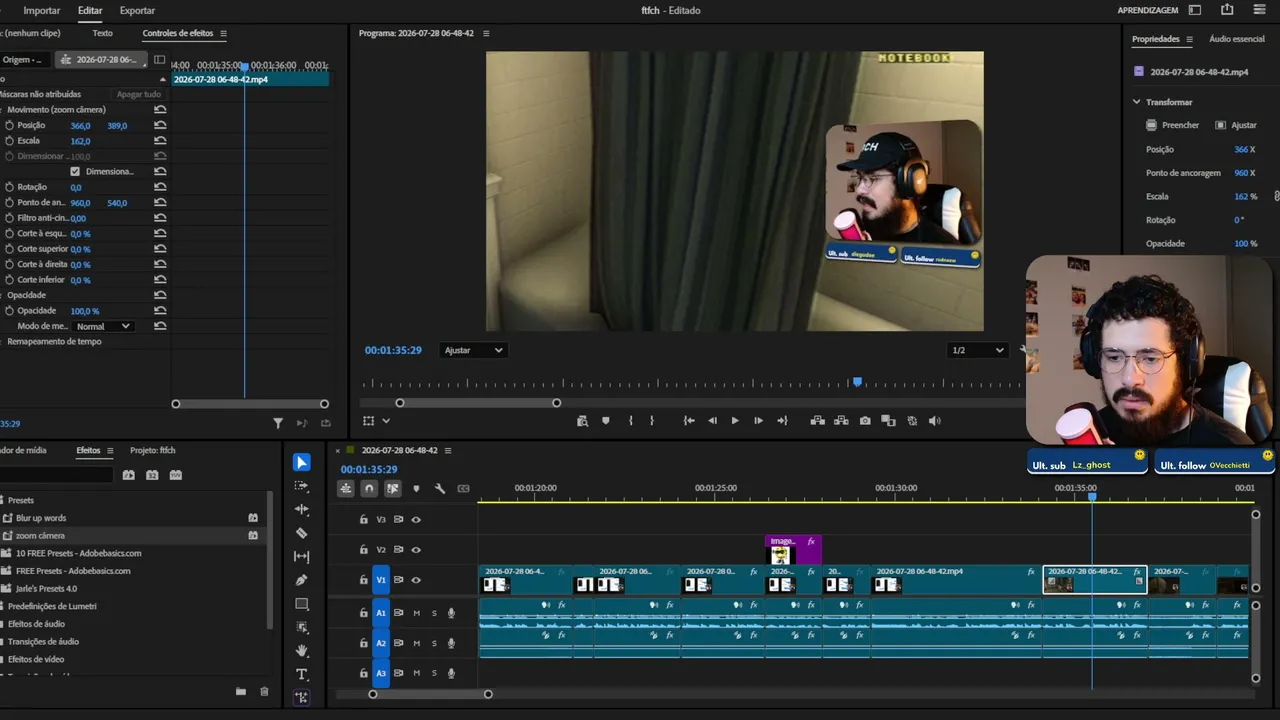Toggle Rotação animation stopwatch
Screen dimensions: 1280x720
coord(9,187)
